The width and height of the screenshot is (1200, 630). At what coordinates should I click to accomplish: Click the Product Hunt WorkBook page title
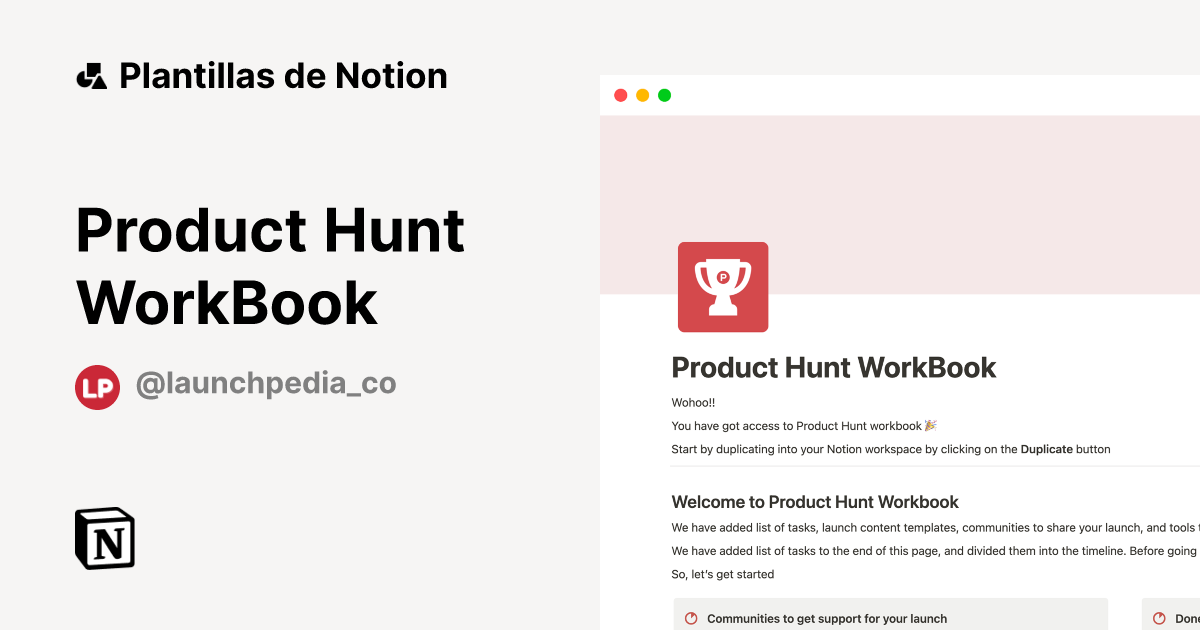pyautogui.click(x=834, y=368)
